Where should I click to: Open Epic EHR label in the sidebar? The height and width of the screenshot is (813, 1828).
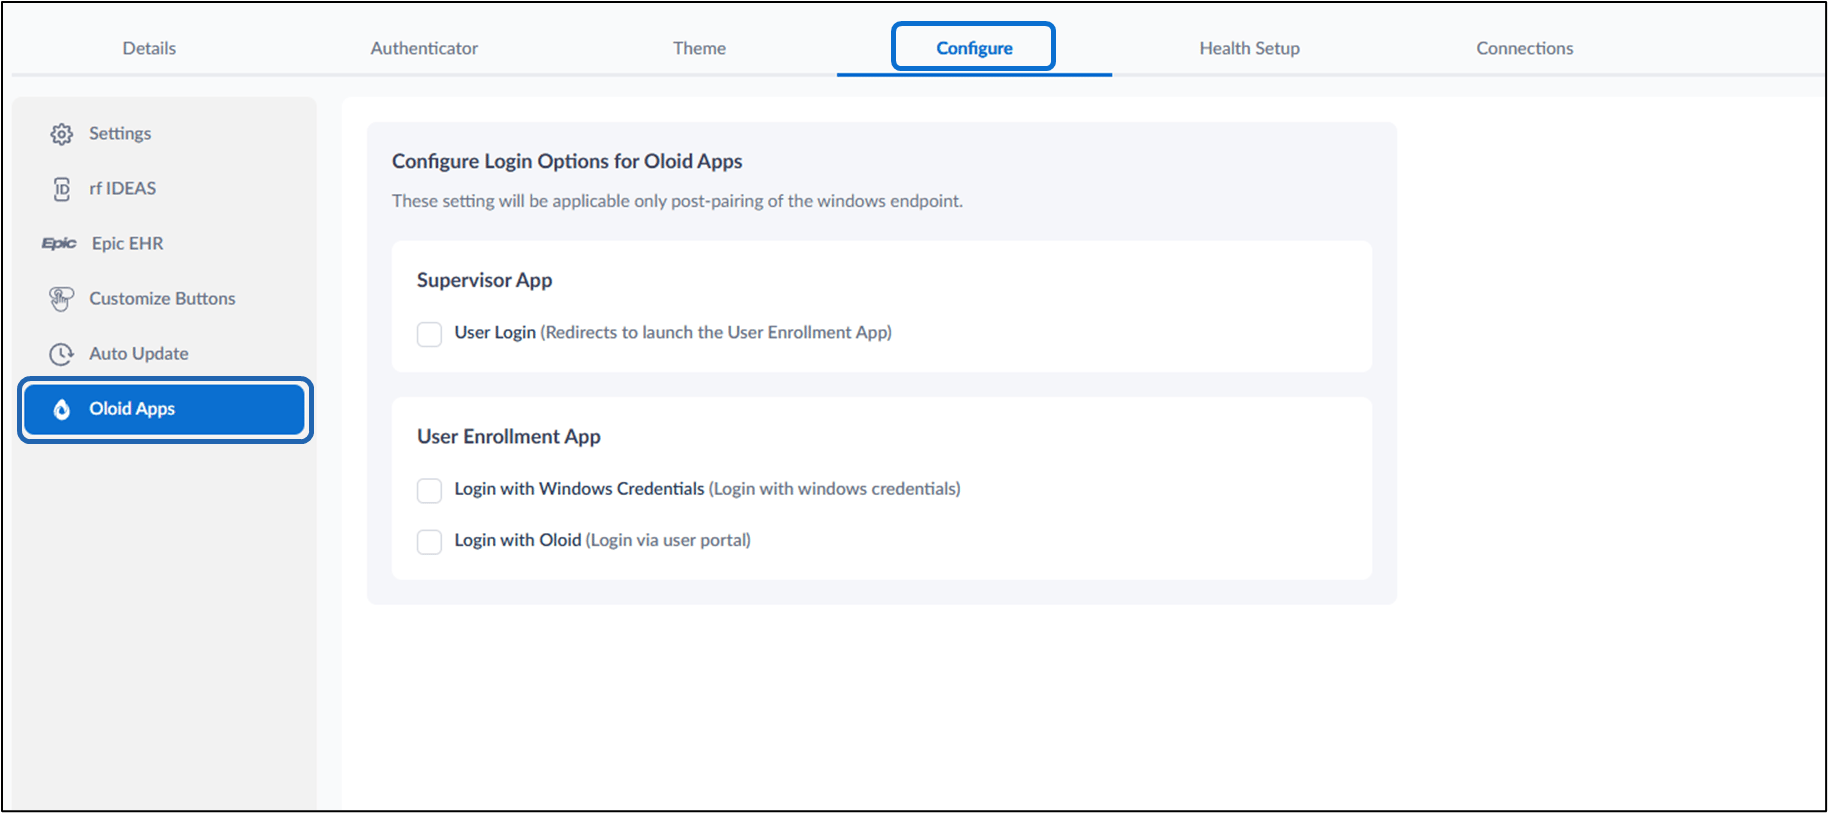(x=127, y=243)
